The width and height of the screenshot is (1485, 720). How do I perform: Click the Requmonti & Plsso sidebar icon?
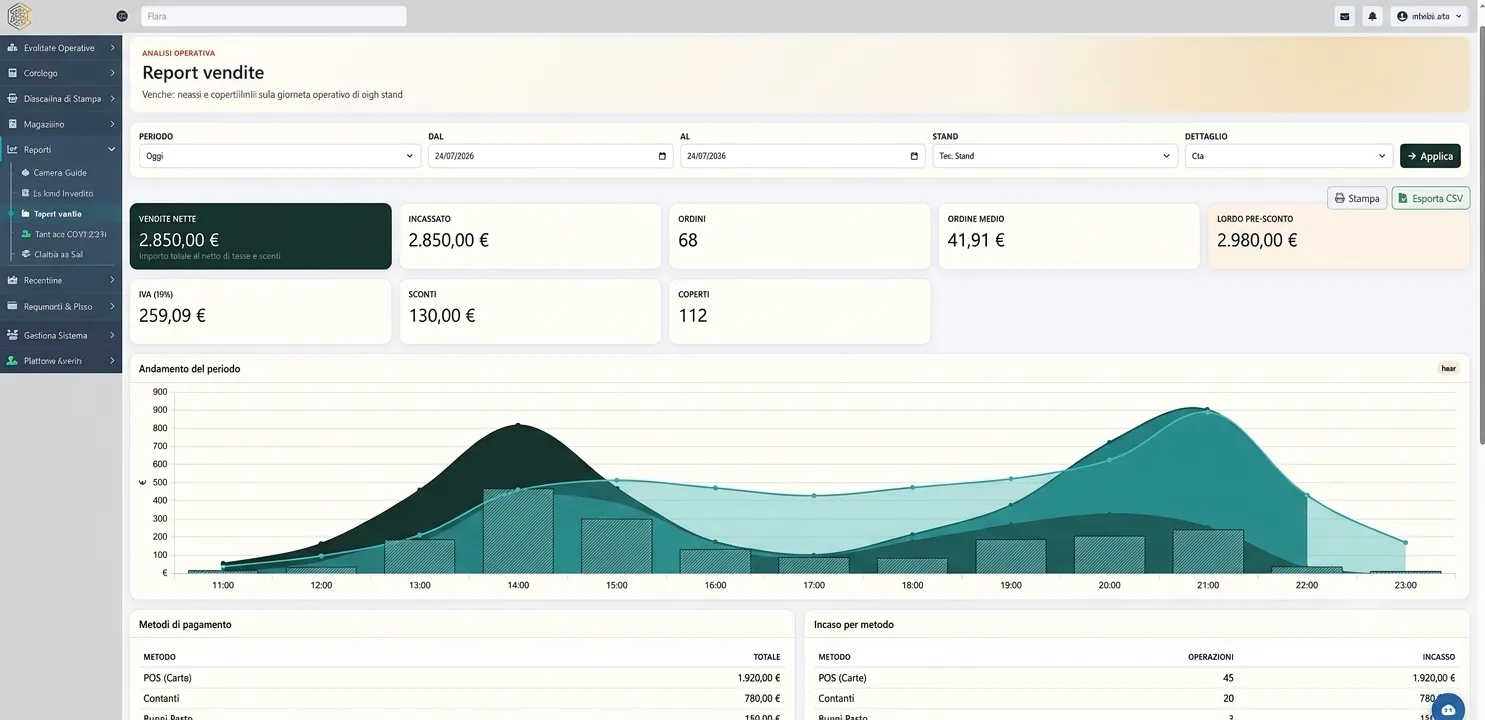[12, 307]
